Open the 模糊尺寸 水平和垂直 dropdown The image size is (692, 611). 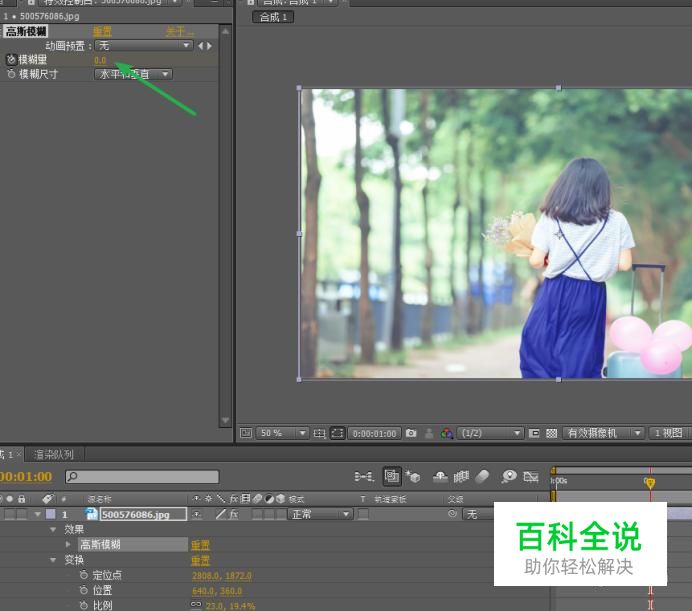[x=133, y=74]
